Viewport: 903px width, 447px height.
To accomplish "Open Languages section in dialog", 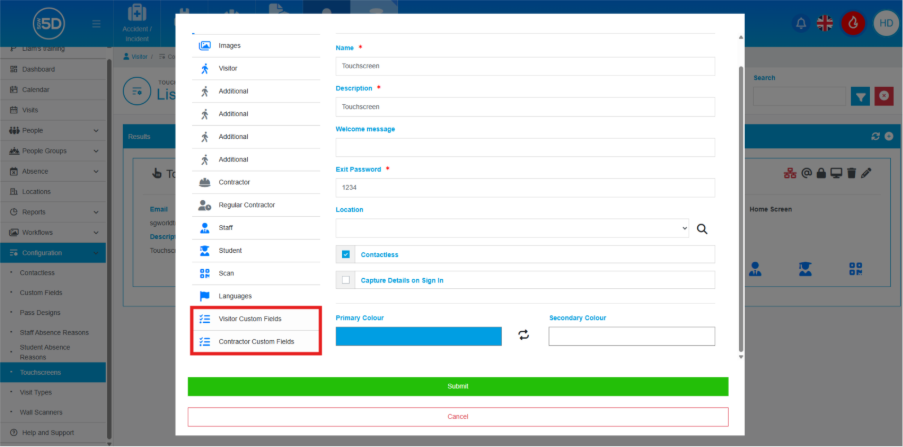I will click(256, 296).
